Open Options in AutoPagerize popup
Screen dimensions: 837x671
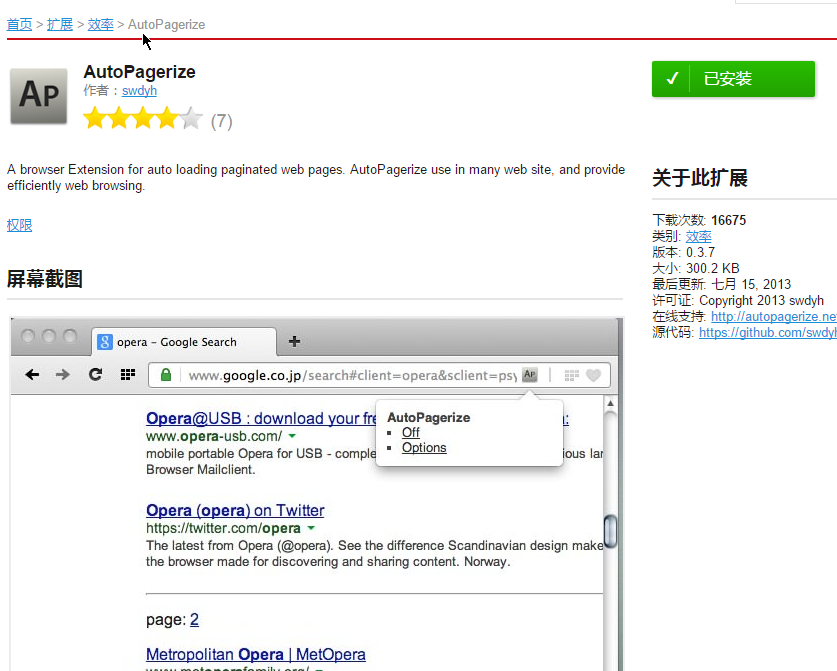[x=424, y=447]
